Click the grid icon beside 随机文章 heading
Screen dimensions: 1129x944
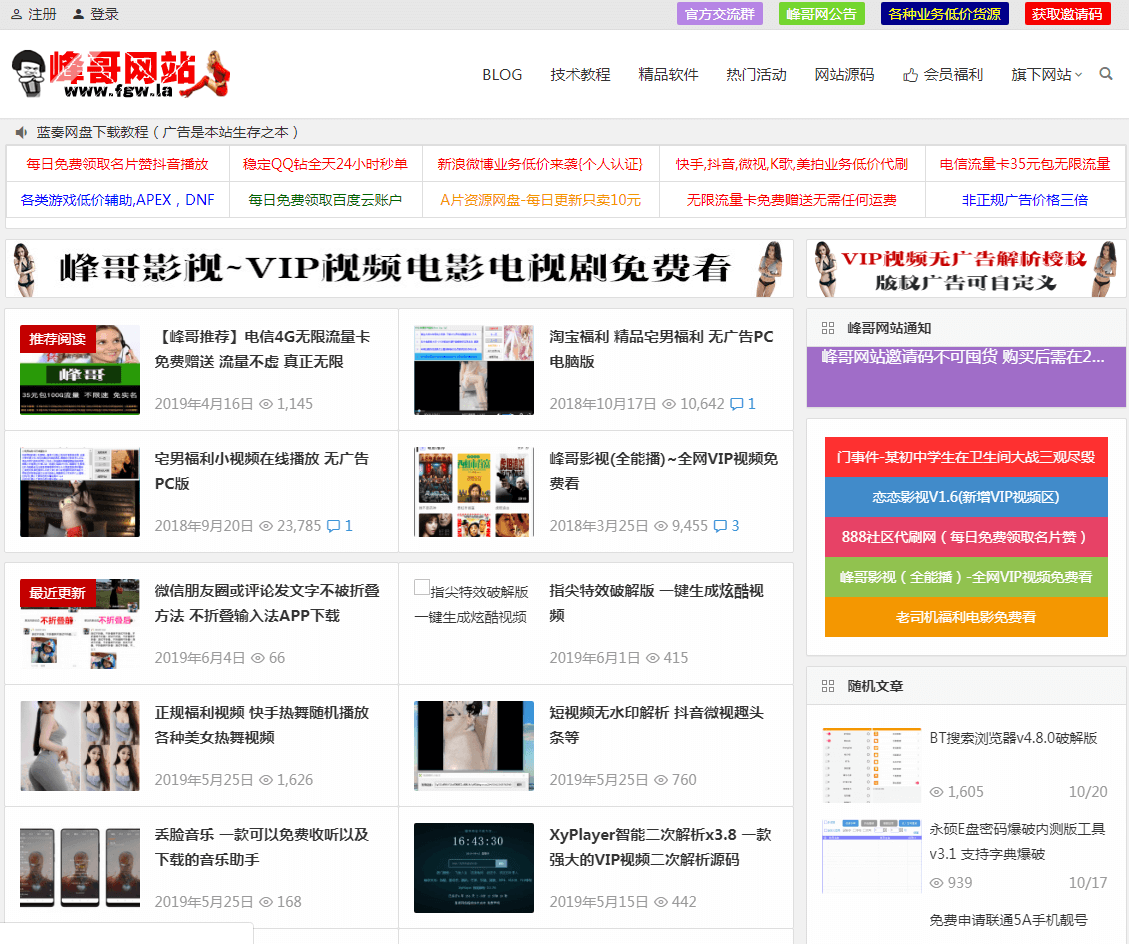828,686
